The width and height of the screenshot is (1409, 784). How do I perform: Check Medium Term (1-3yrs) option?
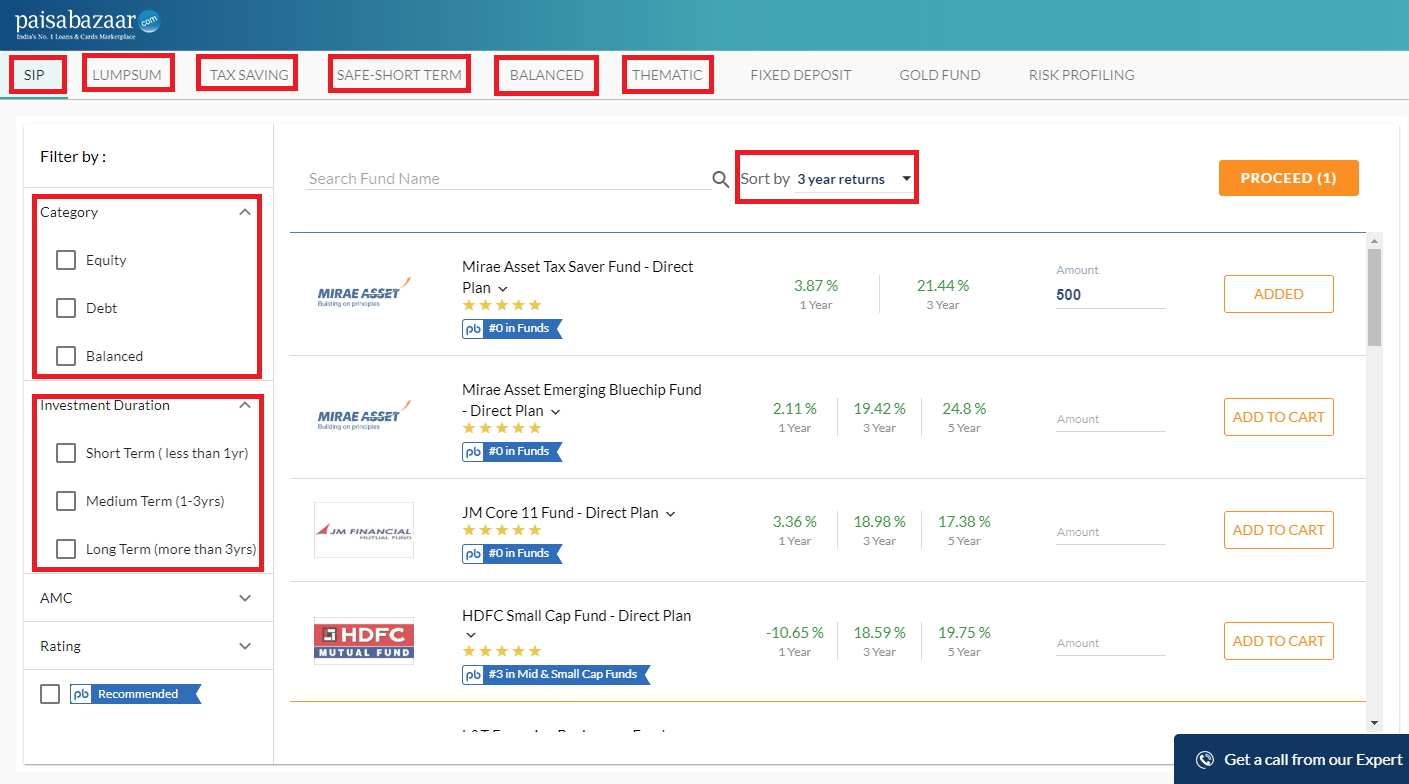coord(66,501)
